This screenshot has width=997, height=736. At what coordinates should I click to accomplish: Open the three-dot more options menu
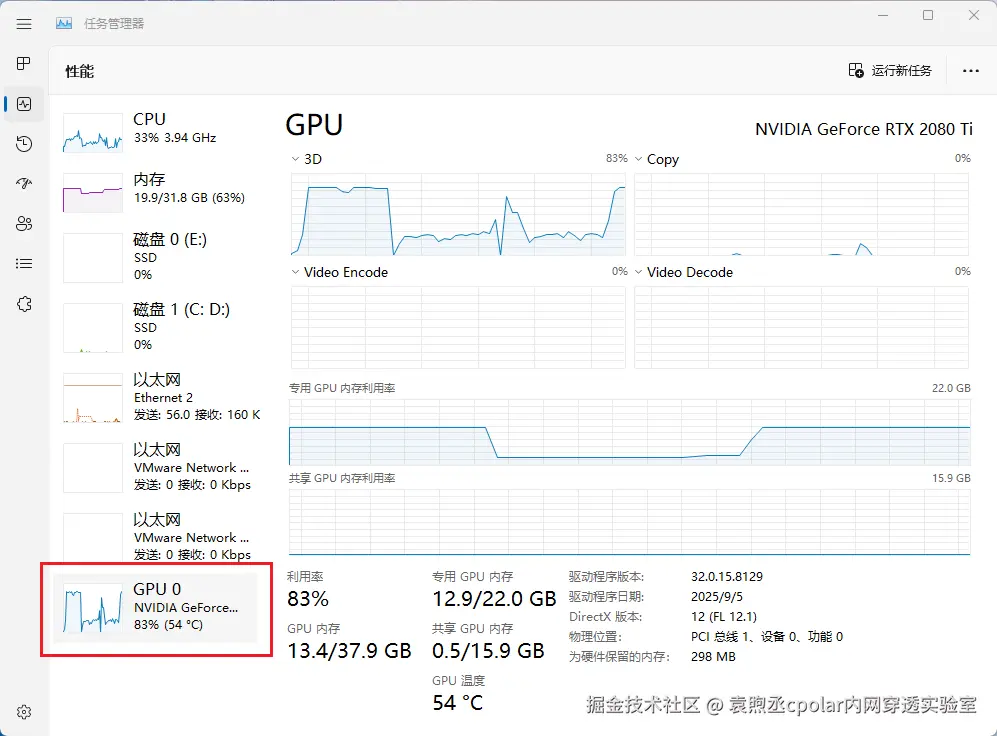coord(970,71)
